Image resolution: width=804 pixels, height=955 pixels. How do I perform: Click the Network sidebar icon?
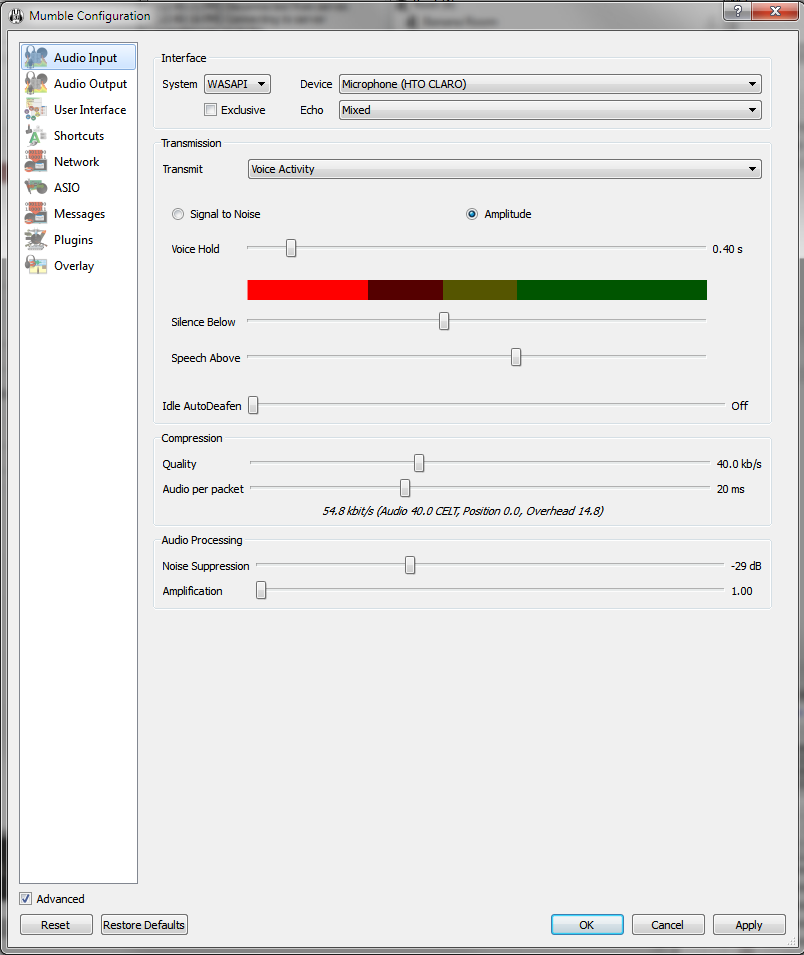(36, 161)
